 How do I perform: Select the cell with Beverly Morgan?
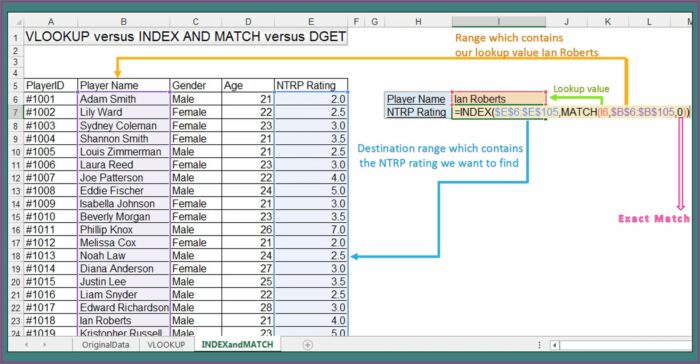(124, 216)
